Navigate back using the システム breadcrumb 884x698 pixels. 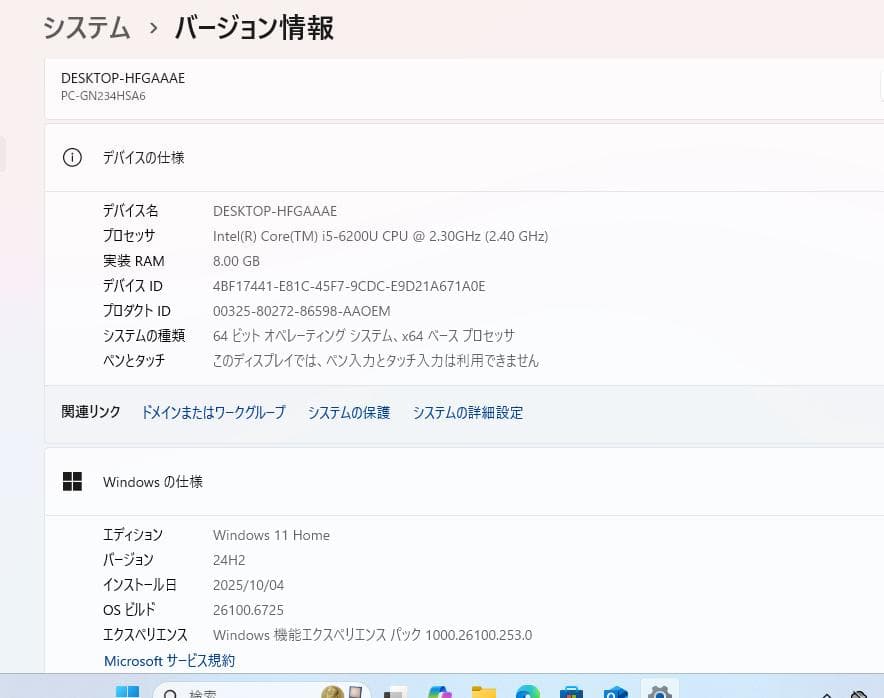click(86, 28)
